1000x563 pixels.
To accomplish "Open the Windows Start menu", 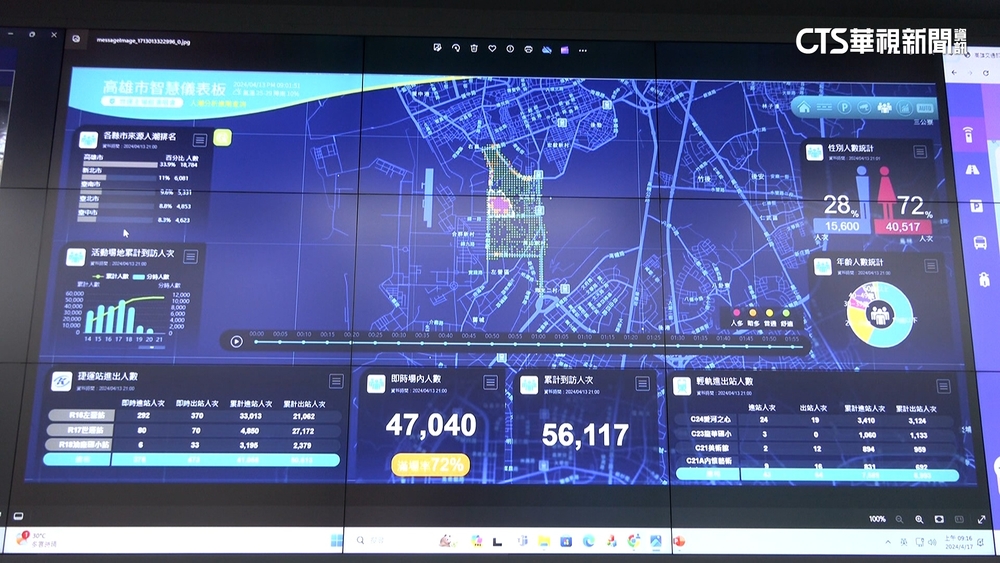I will [x=337, y=541].
